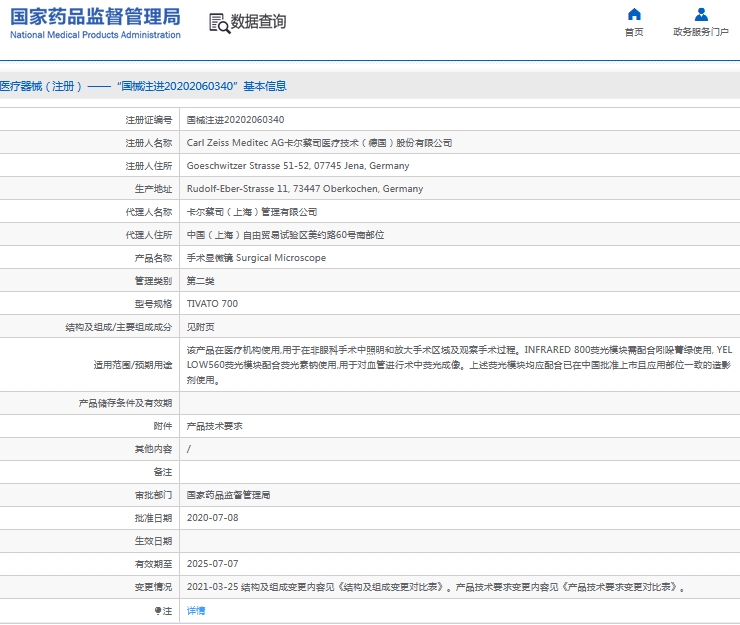
Task: Click the 数据查询 magnifier document icon
Action: (219, 23)
